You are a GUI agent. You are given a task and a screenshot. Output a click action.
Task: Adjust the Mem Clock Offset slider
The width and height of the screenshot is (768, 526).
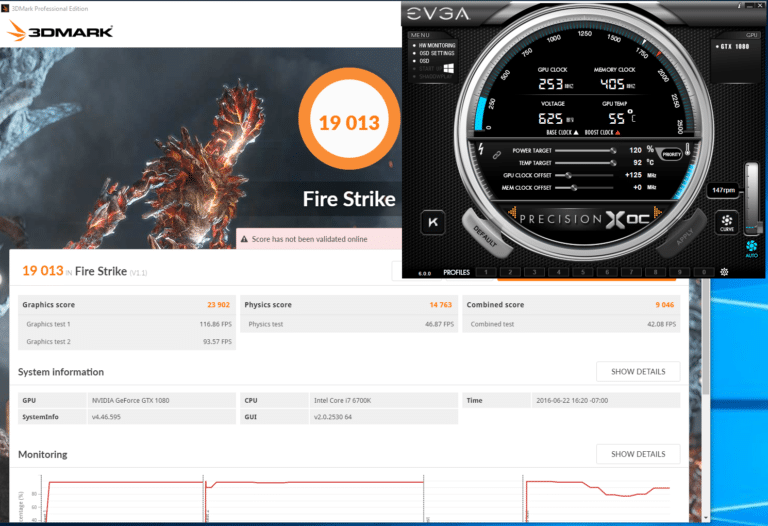(x=584, y=188)
